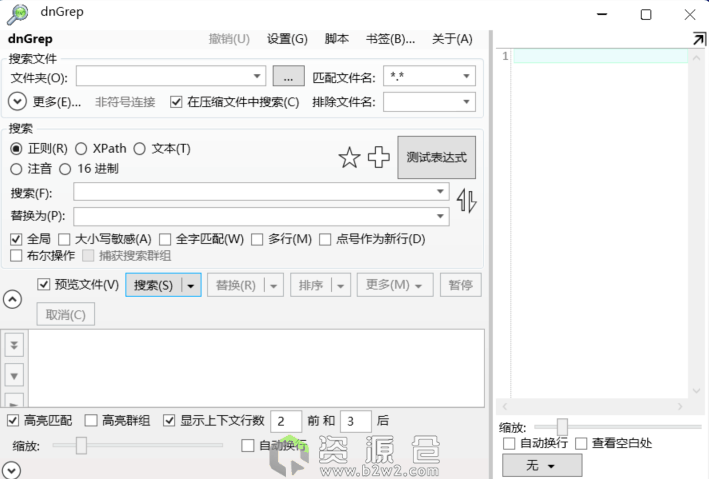
Task: Click the circular down-chevron at bottom left
Action: pyautogui.click(x=12, y=469)
